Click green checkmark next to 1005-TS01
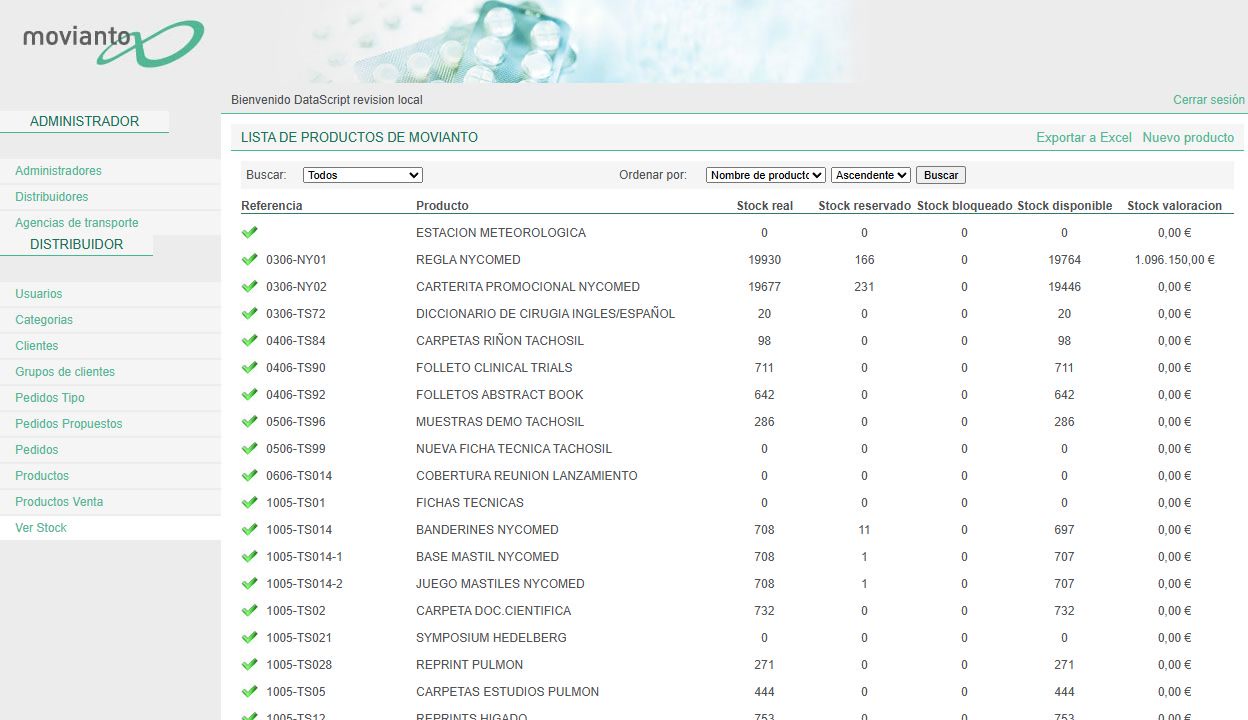This screenshot has height=720, width=1248. 250,503
